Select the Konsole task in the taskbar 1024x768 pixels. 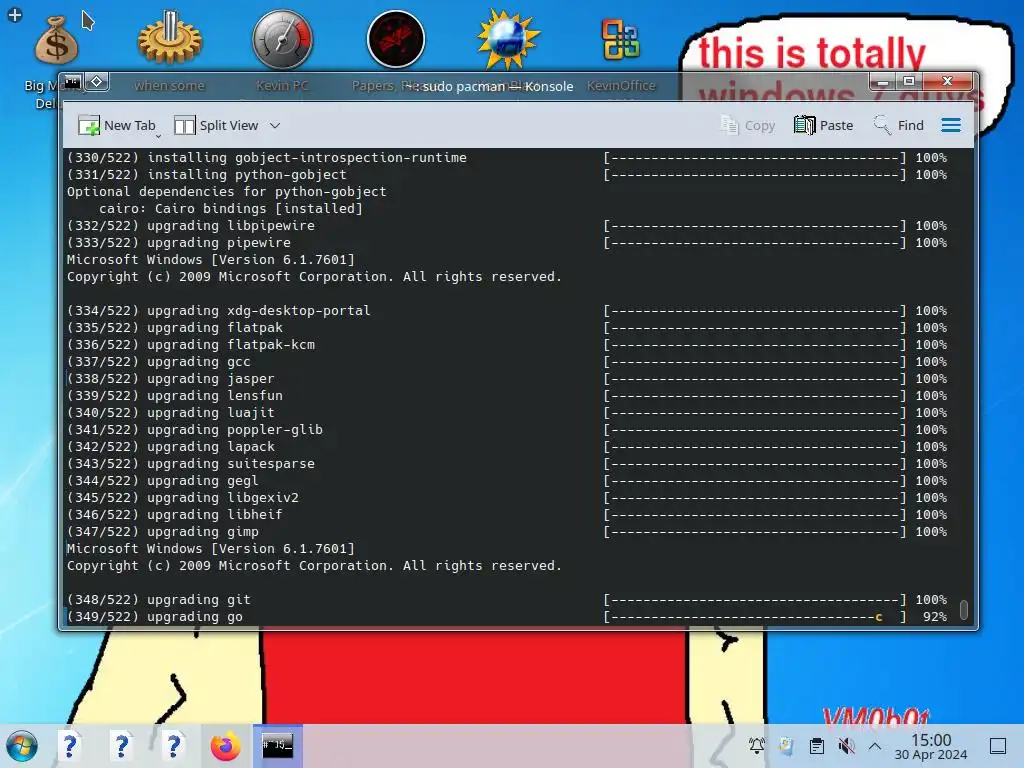tap(278, 746)
